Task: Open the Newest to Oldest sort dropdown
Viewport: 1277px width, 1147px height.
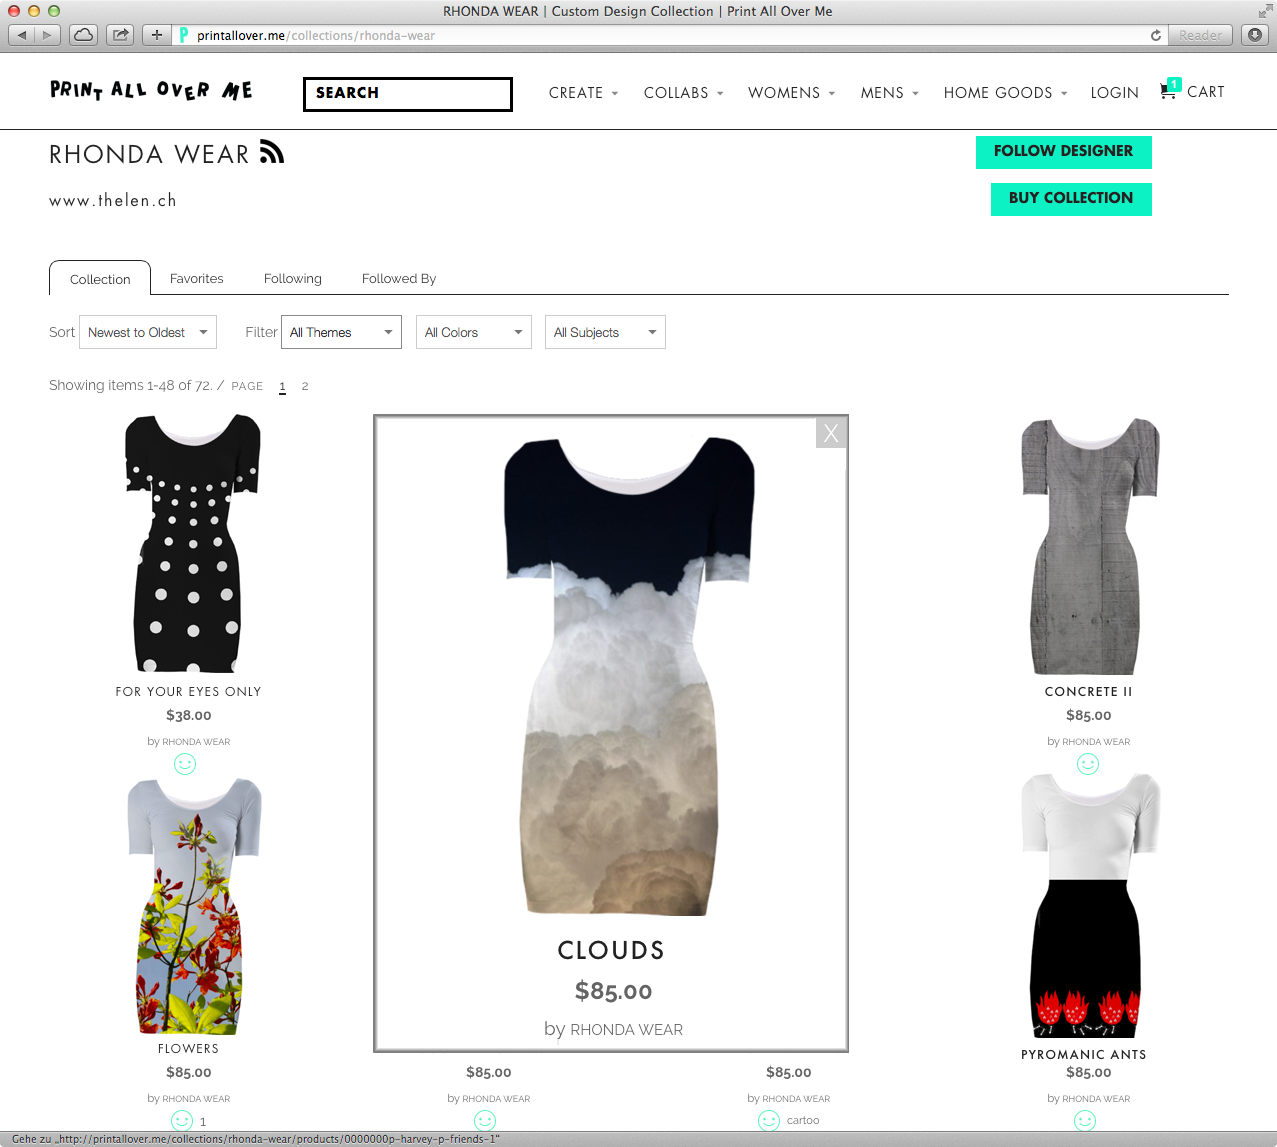Action: pyautogui.click(x=148, y=332)
